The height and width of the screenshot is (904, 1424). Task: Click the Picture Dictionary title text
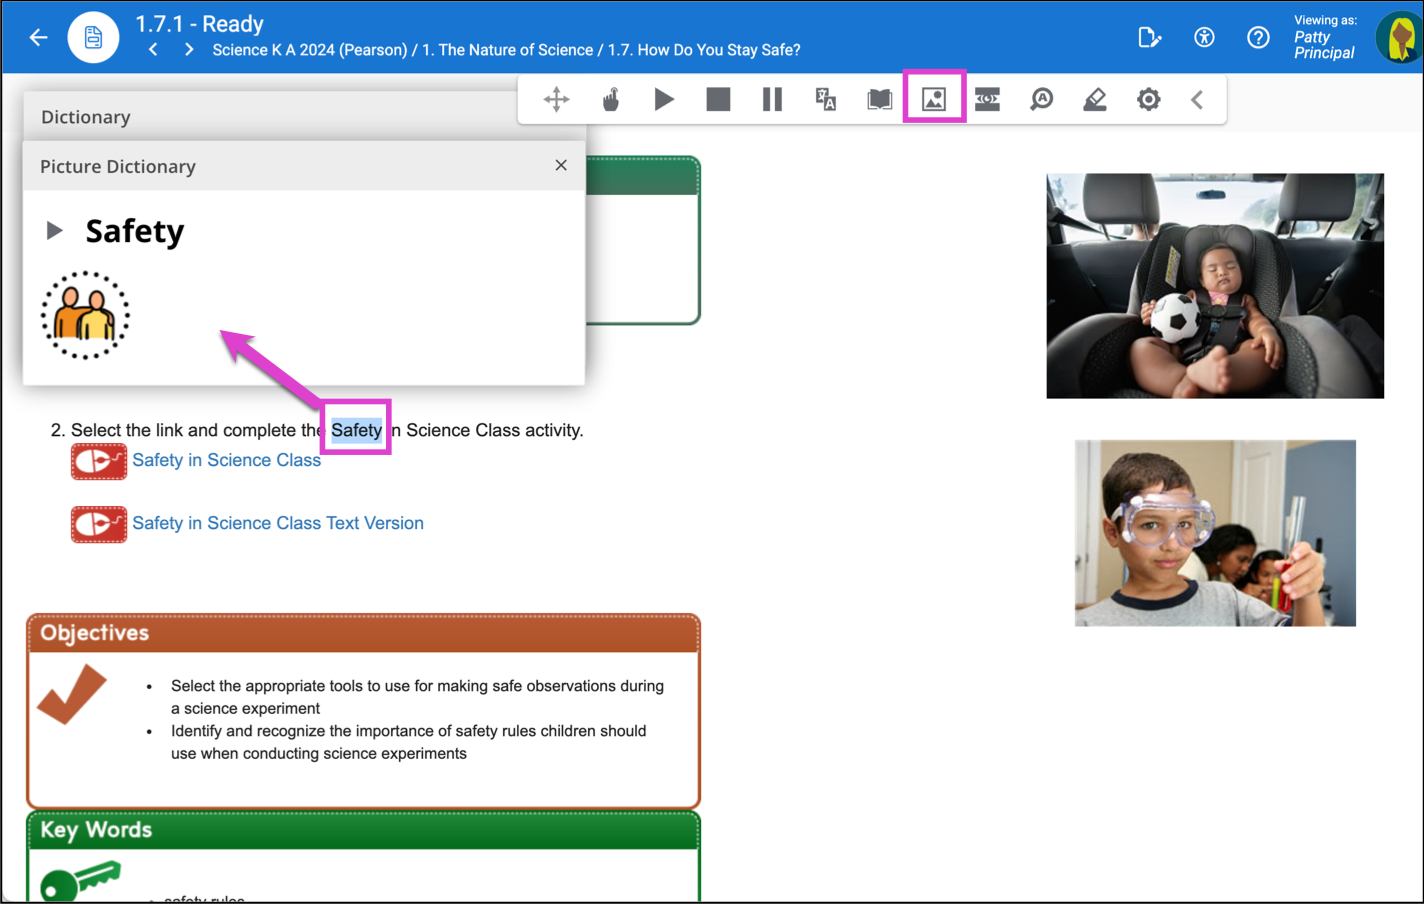point(118,167)
